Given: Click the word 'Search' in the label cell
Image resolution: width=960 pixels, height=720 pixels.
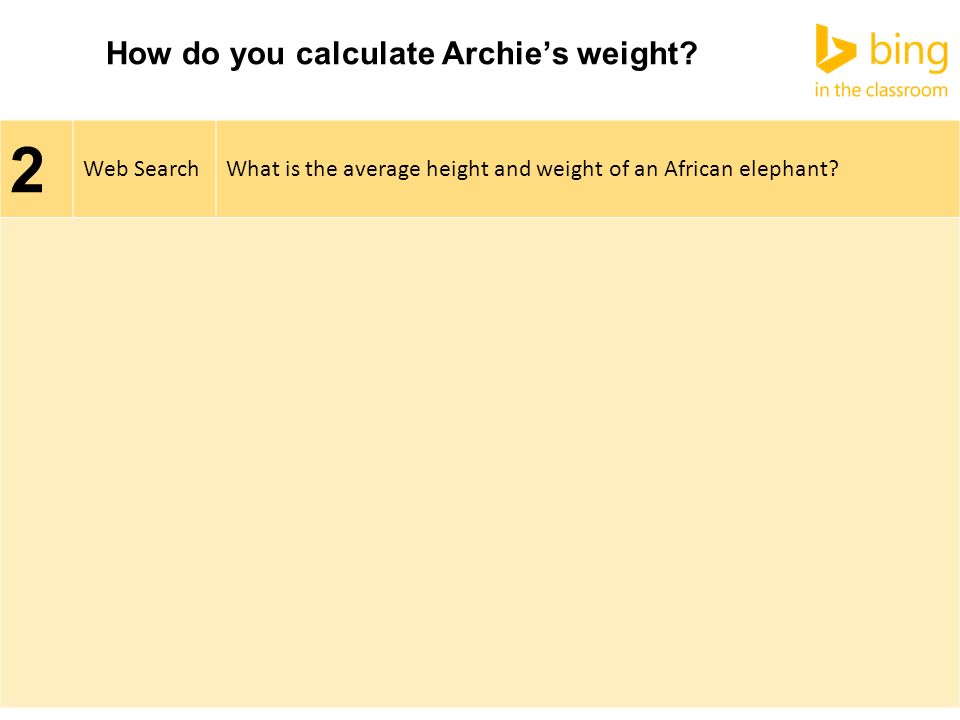Looking at the screenshot, I should pos(166,168).
